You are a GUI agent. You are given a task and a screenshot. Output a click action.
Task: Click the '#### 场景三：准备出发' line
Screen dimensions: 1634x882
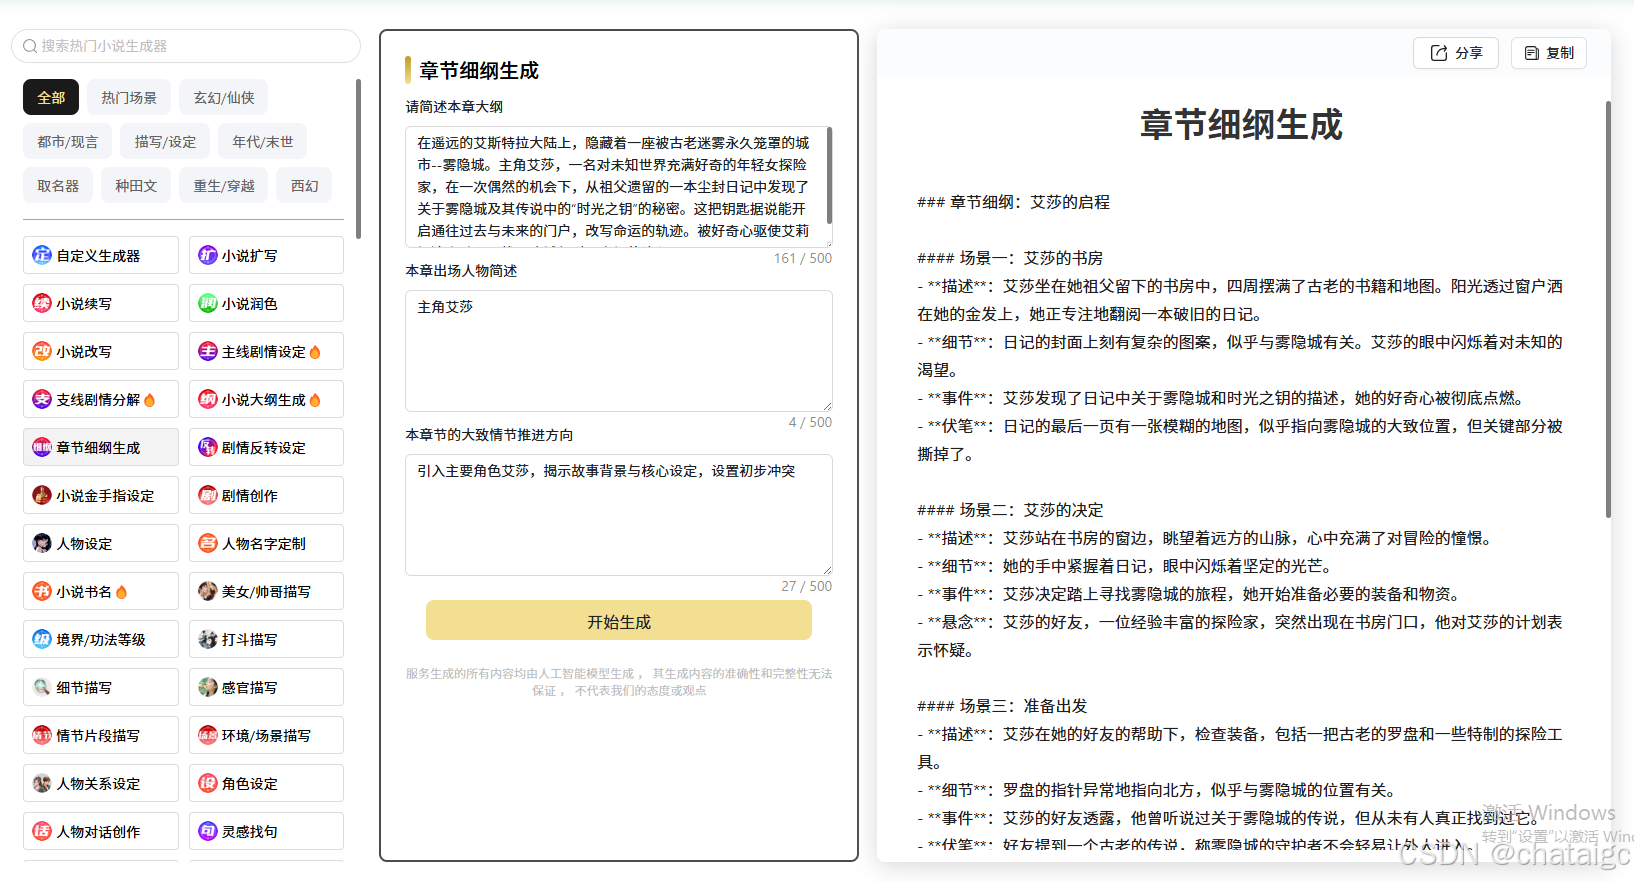coord(1002,706)
